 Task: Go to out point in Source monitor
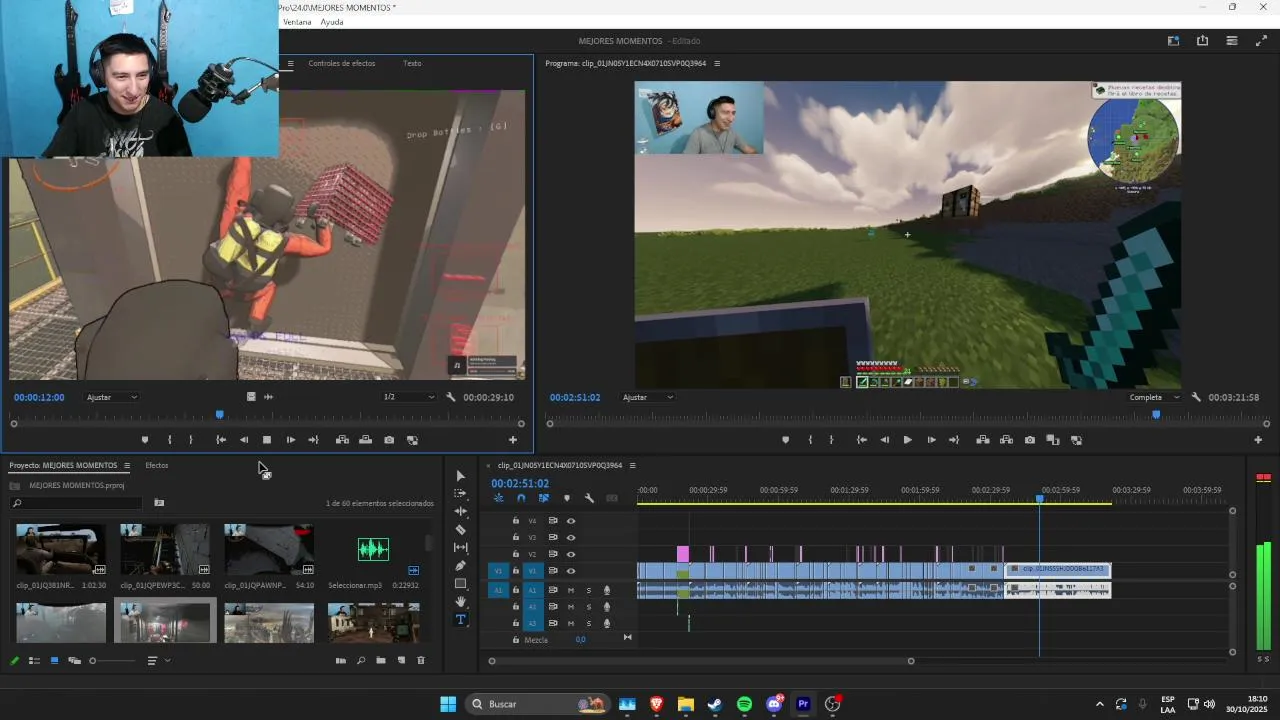(313, 440)
